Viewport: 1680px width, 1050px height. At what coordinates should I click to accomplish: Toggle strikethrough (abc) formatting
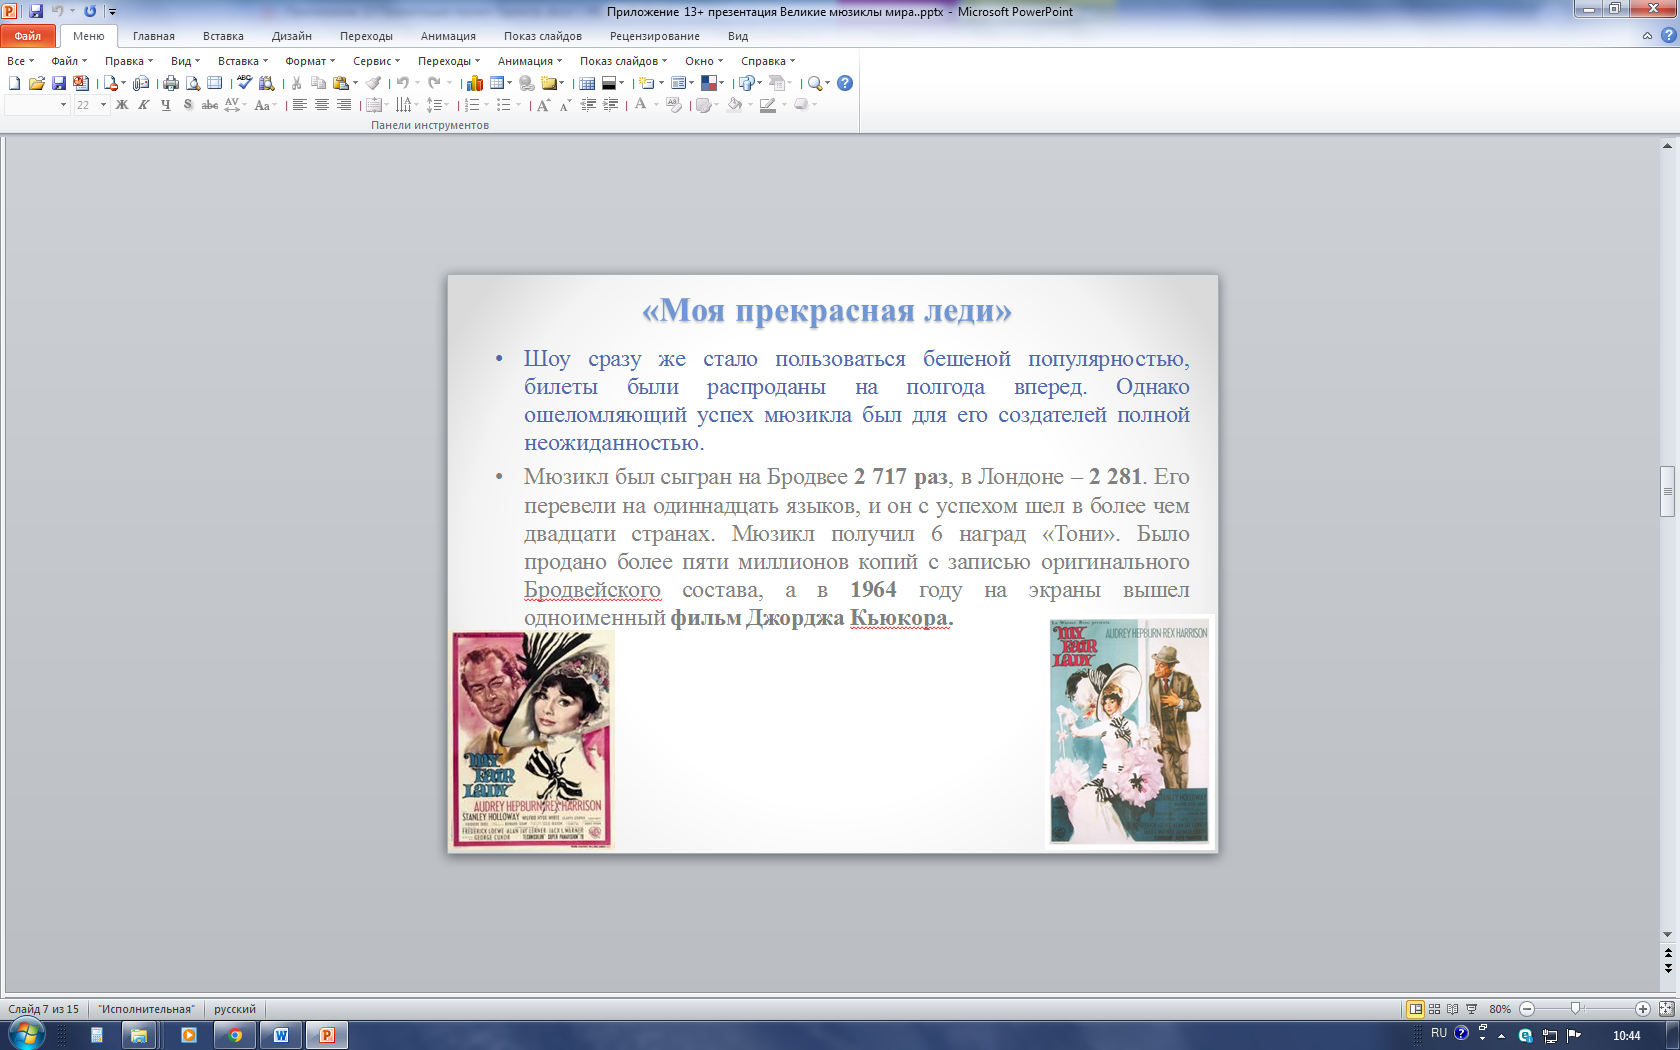[210, 105]
